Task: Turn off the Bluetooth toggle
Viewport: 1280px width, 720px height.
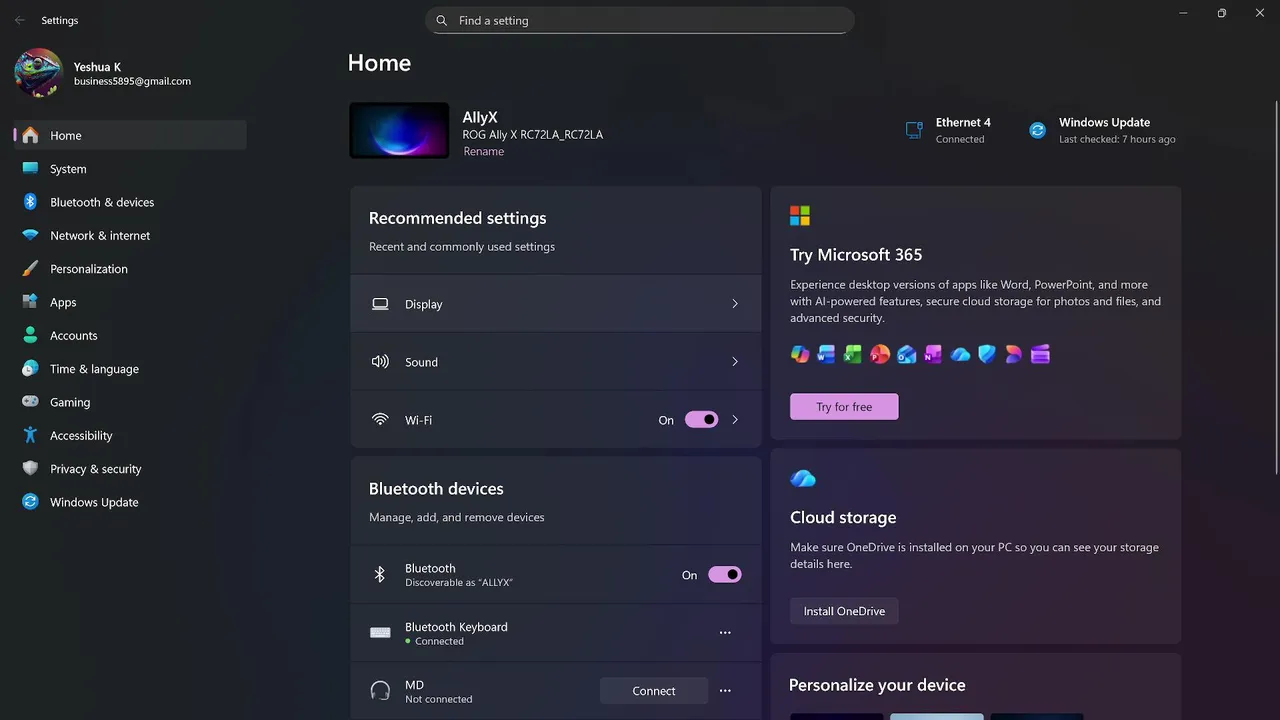Action: tap(725, 575)
